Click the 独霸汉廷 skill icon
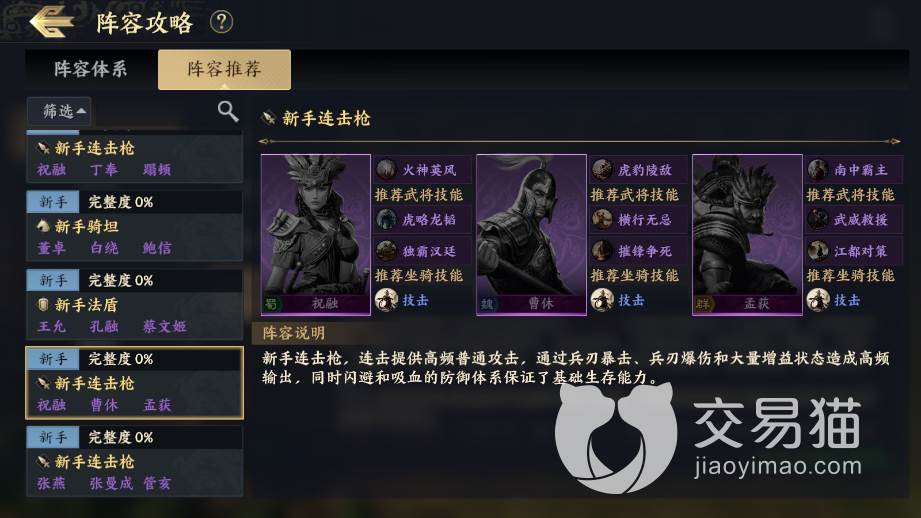The width and height of the screenshot is (921, 518). tap(386, 251)
